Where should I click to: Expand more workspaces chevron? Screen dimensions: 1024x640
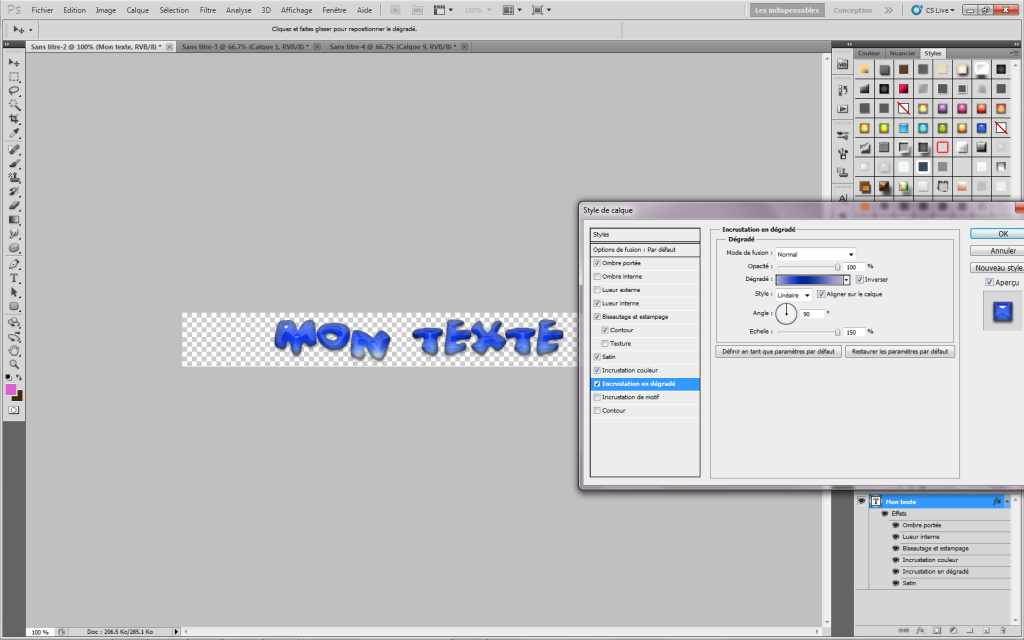coord(888,10)
